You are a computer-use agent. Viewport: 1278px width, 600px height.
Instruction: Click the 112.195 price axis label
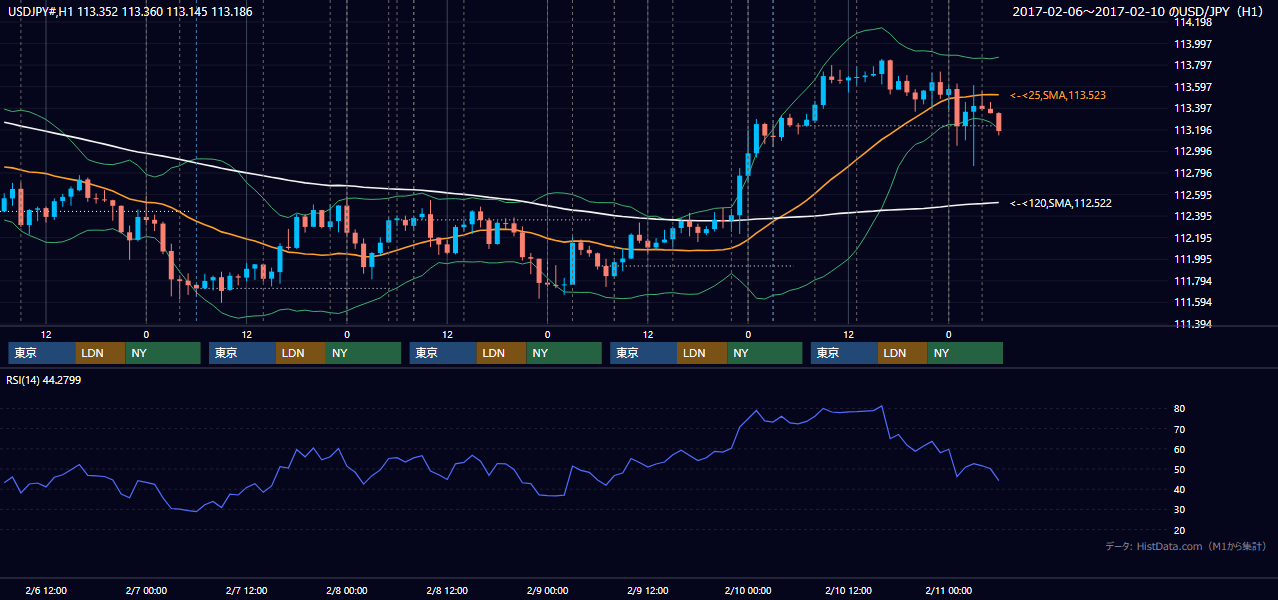pos(1193,238)
